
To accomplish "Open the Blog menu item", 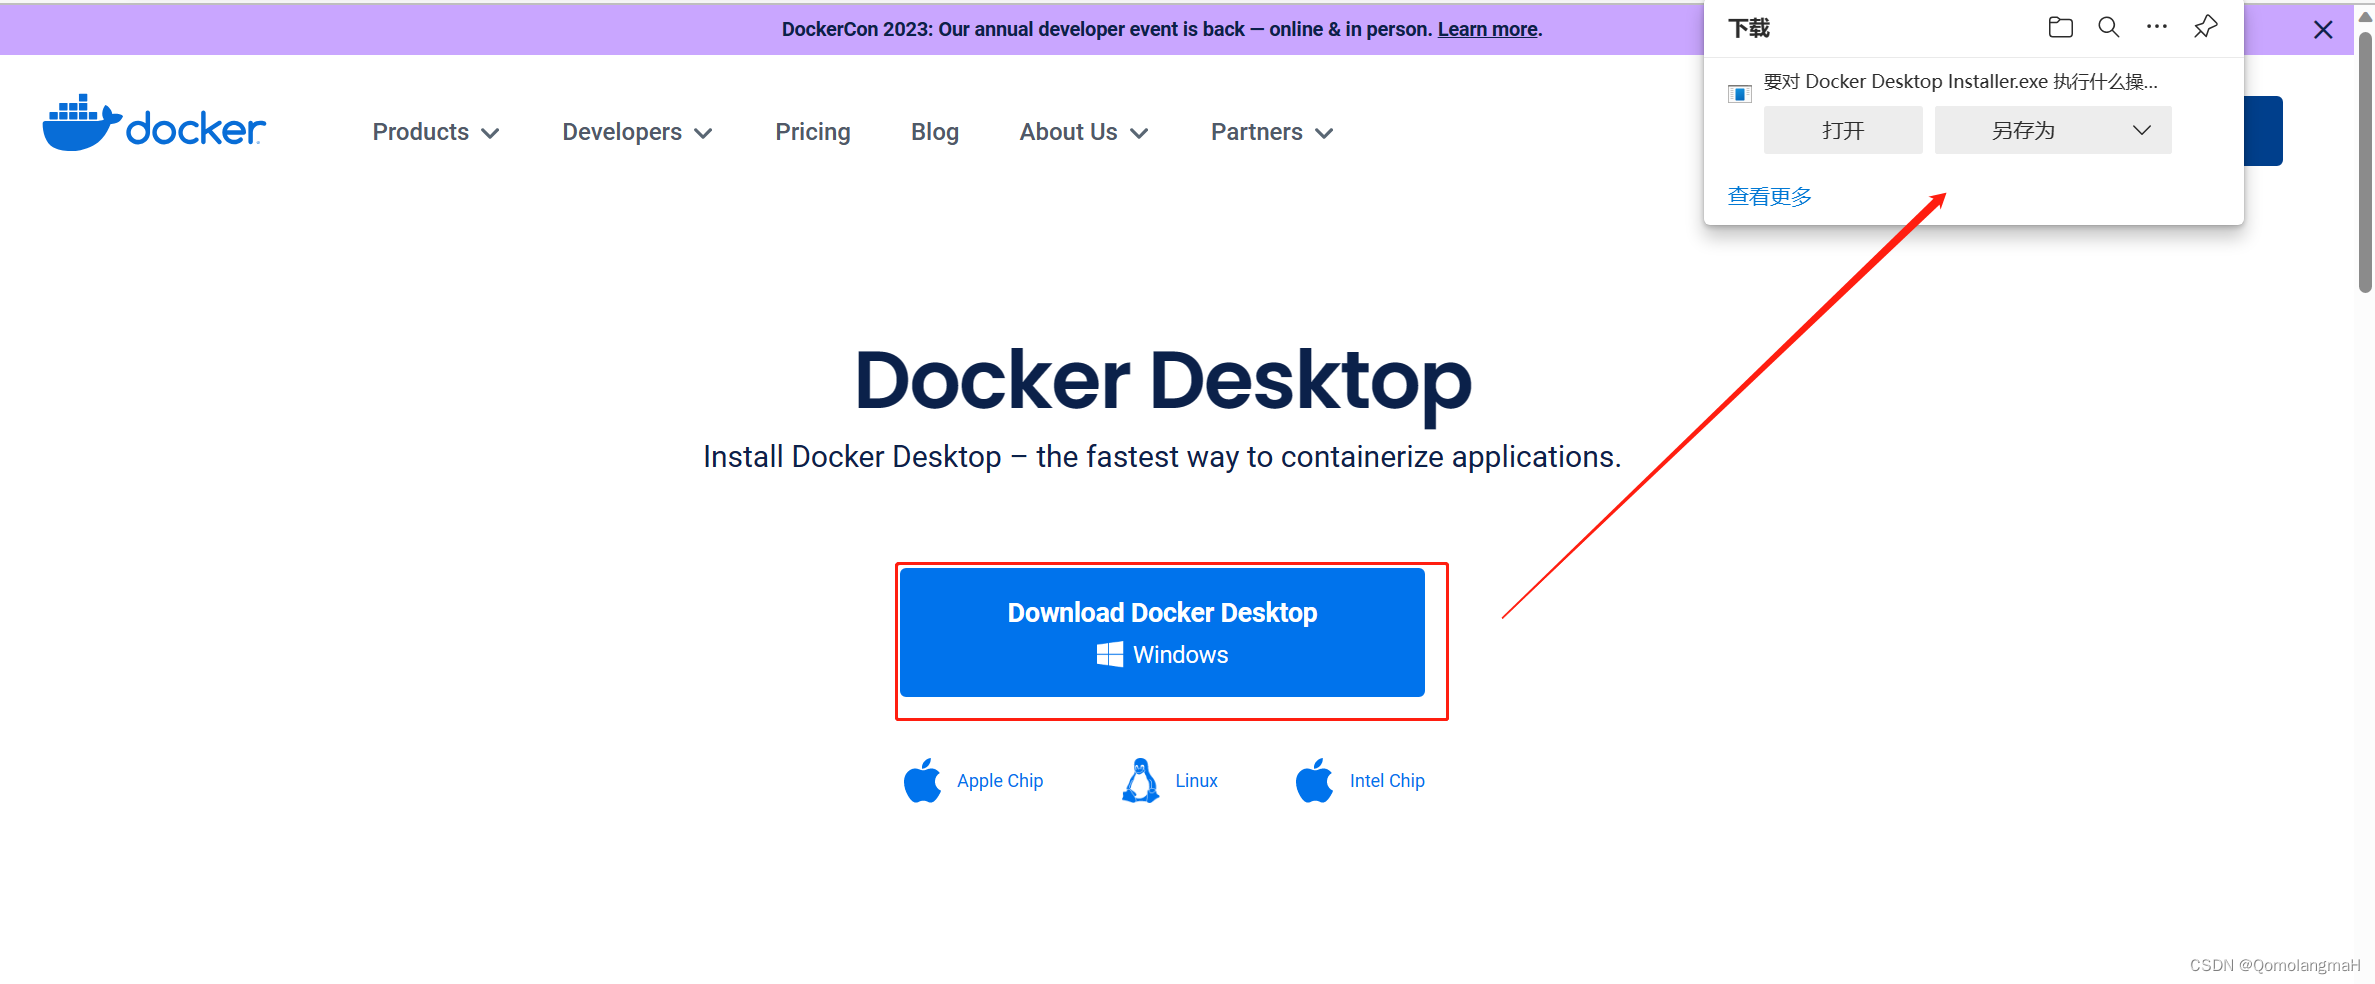I will click(934, 131).
